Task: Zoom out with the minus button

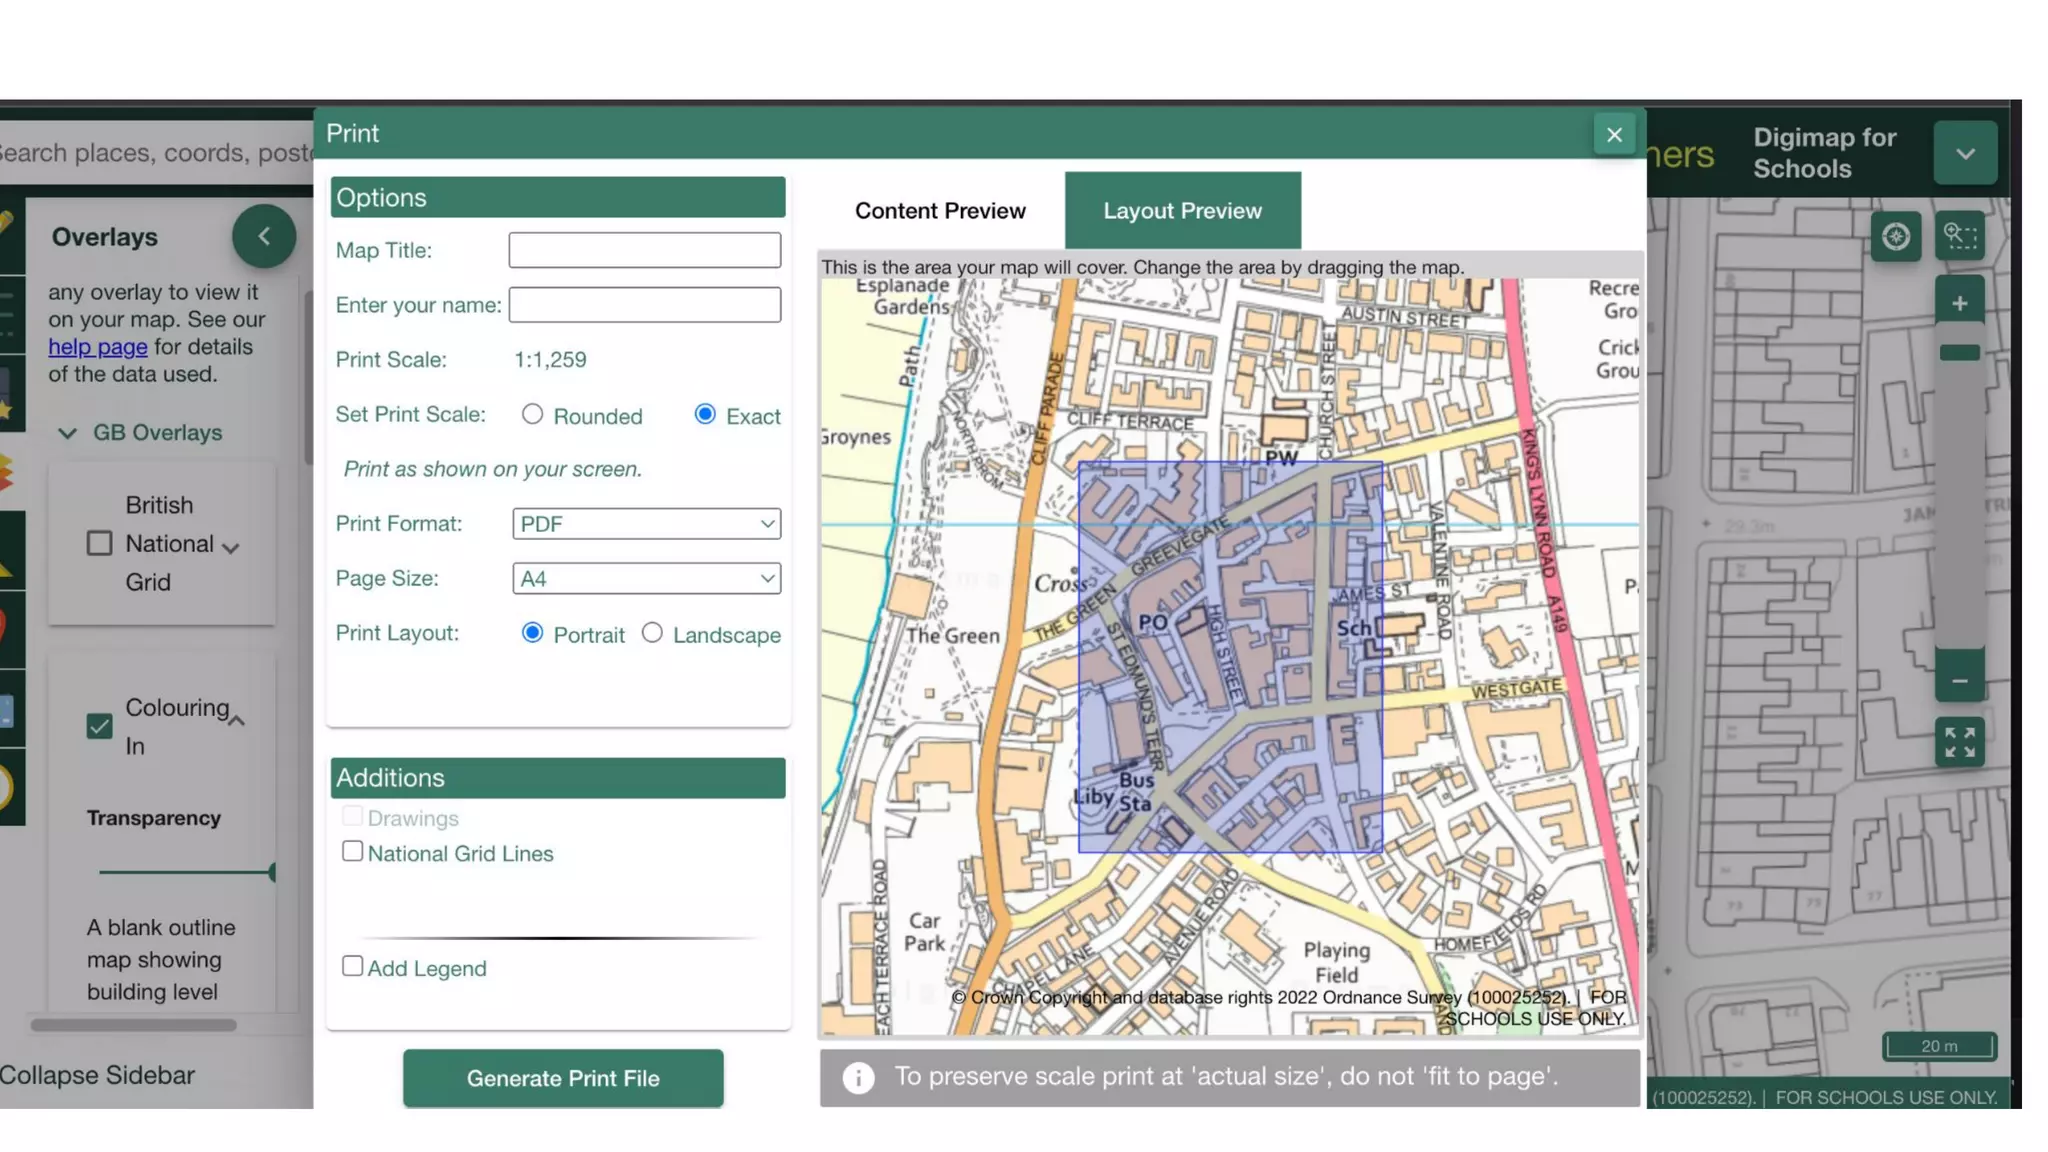Action: click(x=1959, y=681)
